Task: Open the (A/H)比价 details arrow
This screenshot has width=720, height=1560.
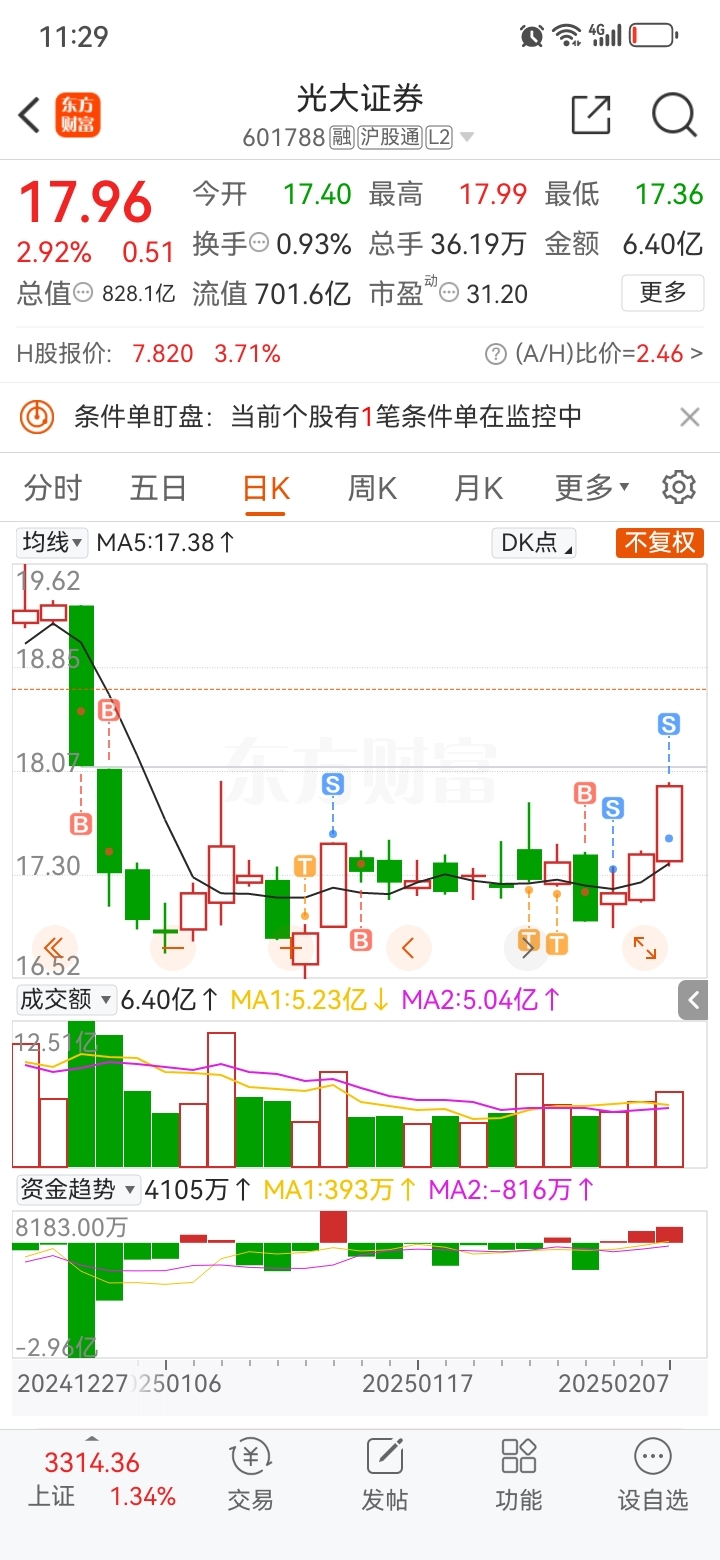Action: tap(697, 354)
